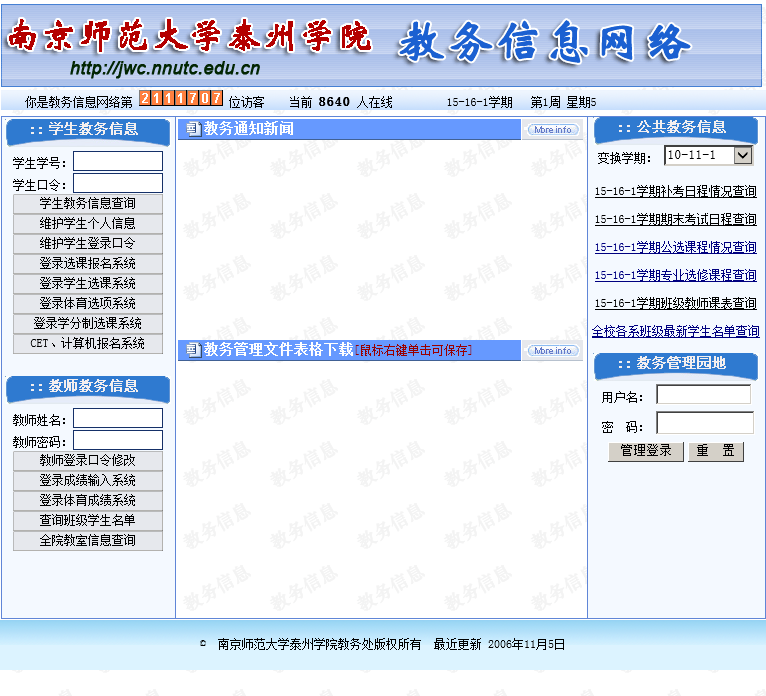Click the 最近更新 2006年11月5日 footer text

coord(499,644)
